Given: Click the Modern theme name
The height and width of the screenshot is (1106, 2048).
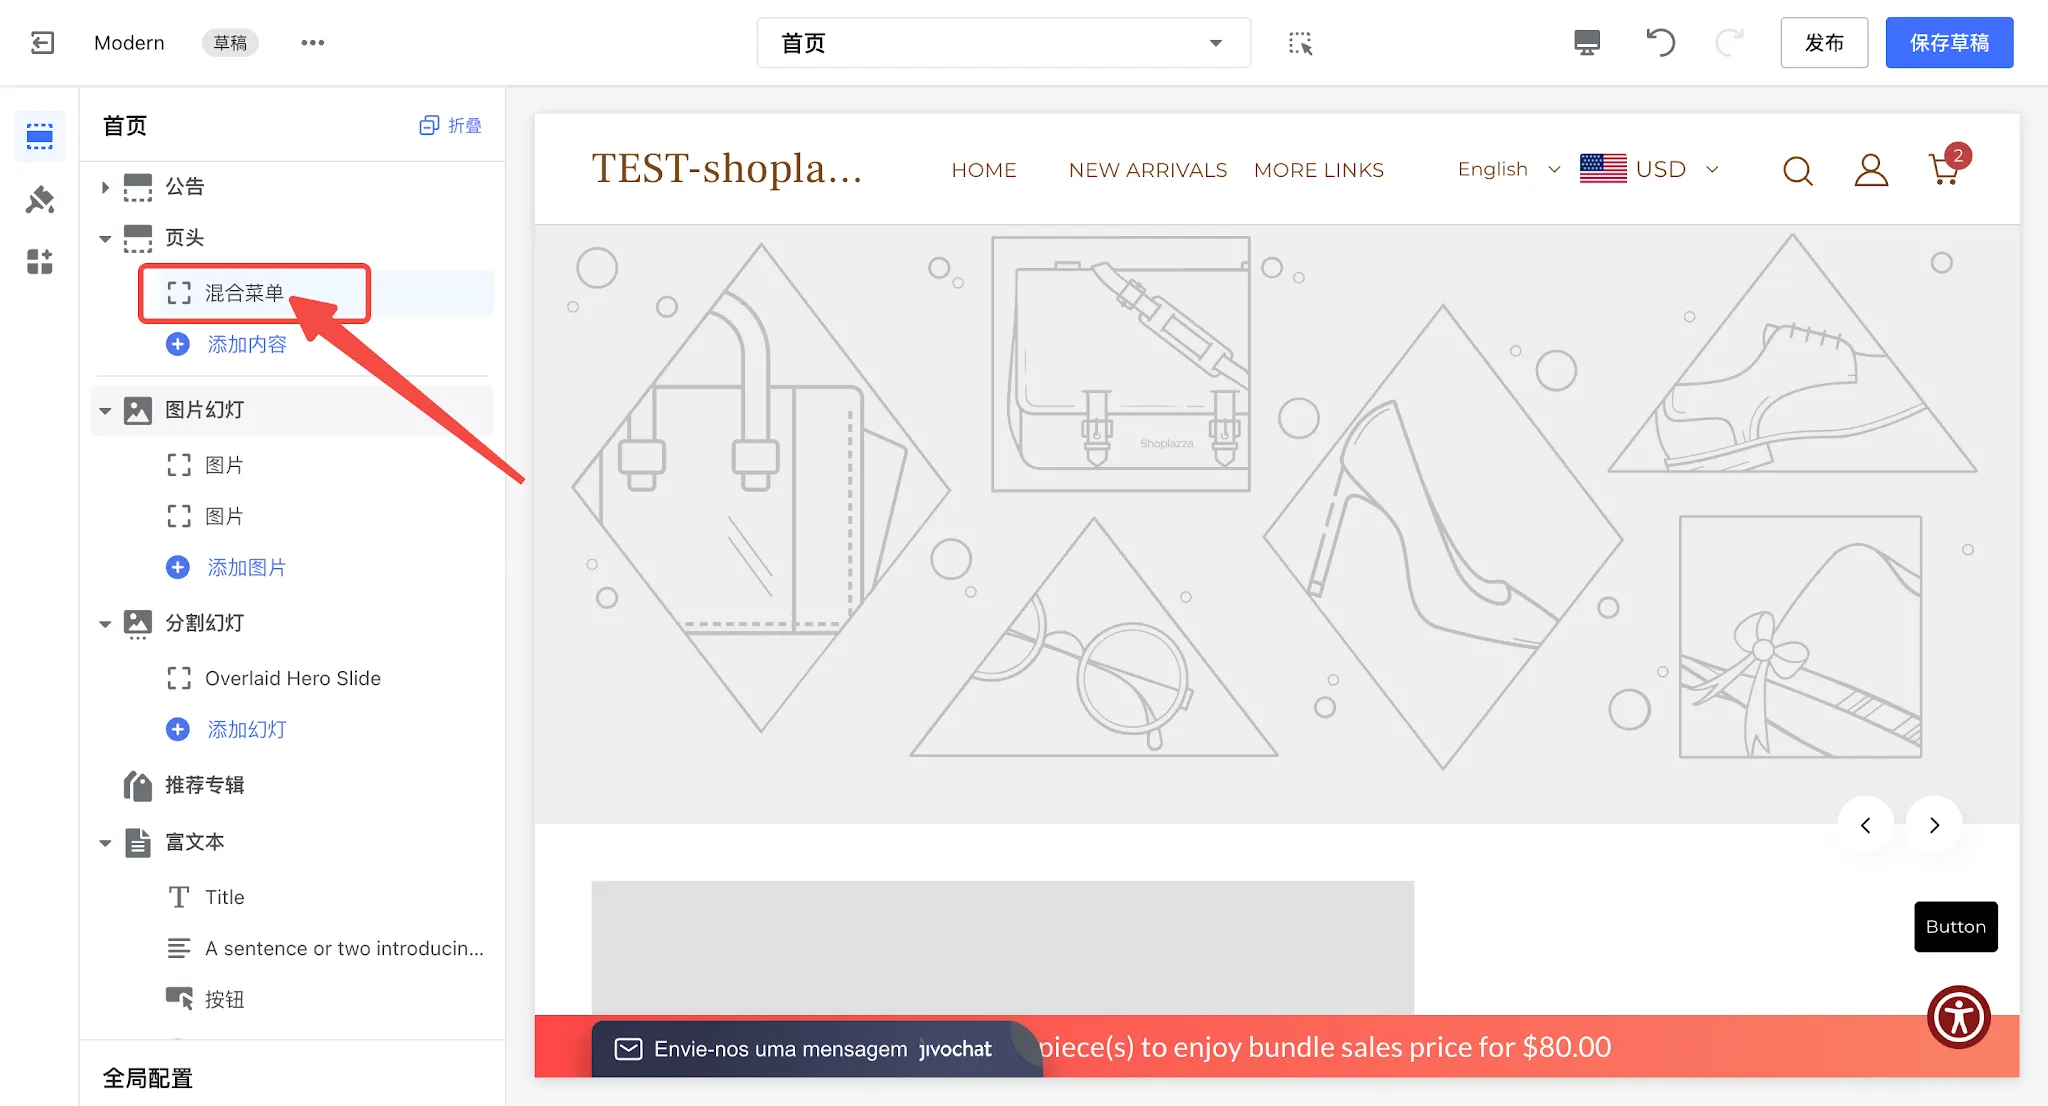Looking at the screenshot, I should click(x=129, y=43).
